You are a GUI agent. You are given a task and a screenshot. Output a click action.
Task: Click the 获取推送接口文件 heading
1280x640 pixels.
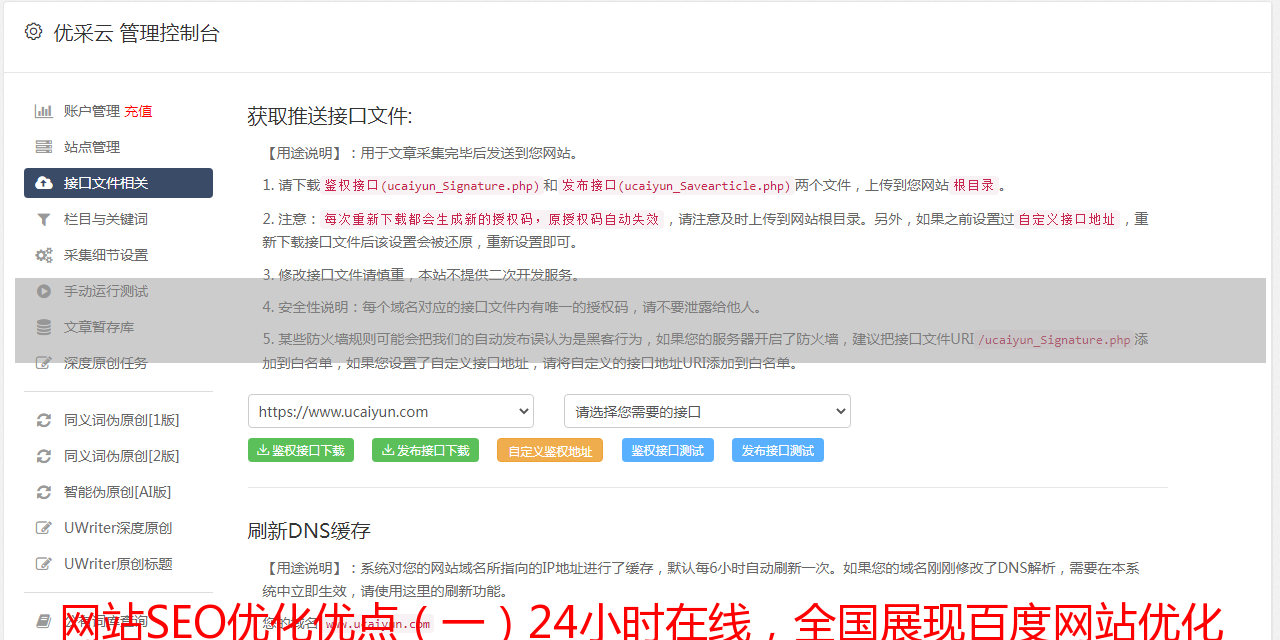[330, 116]
